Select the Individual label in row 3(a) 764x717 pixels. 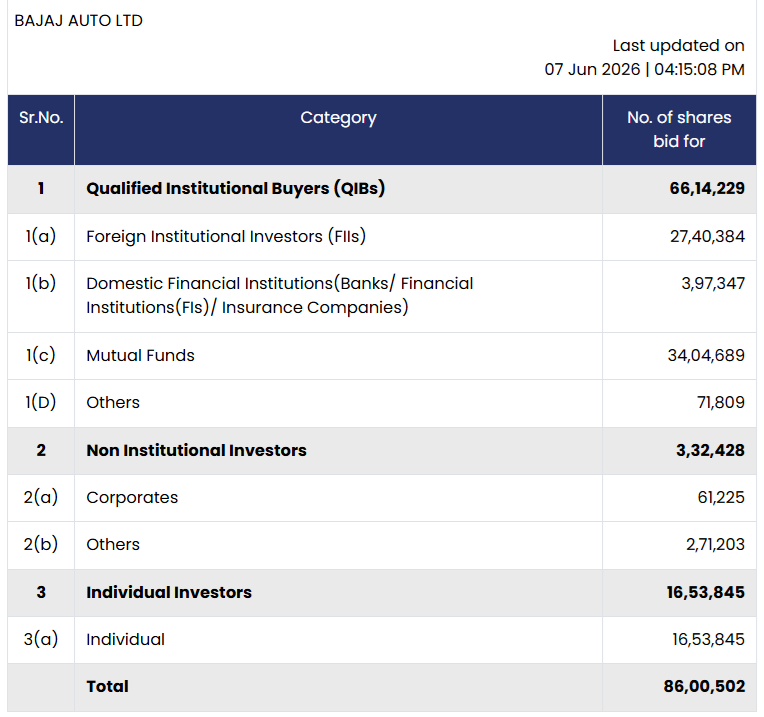point(126,639)
